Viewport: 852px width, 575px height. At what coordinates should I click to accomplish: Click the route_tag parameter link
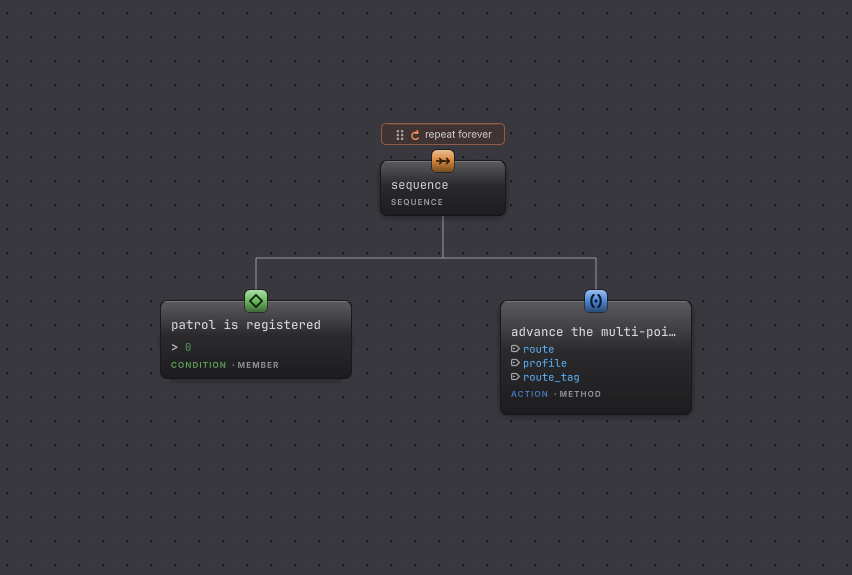tap(551, 377)
